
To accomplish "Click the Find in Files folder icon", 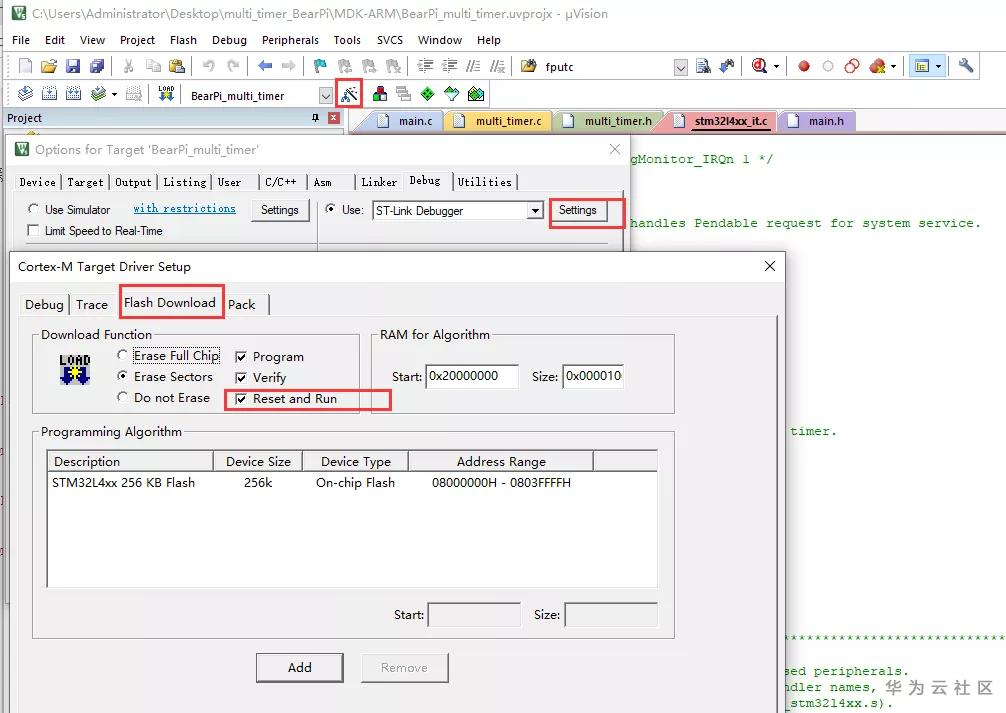I will pyautogui.click(x=529, y=65).
